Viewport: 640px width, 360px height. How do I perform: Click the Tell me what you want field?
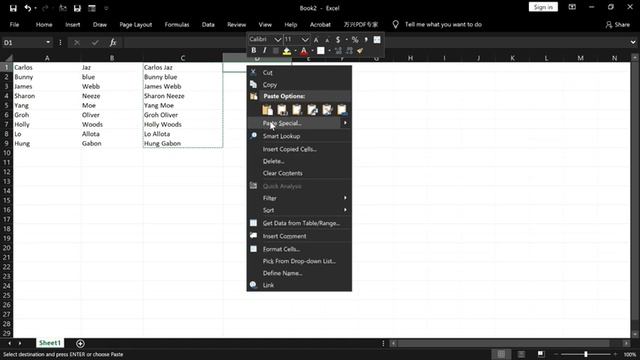click(443, 24)
